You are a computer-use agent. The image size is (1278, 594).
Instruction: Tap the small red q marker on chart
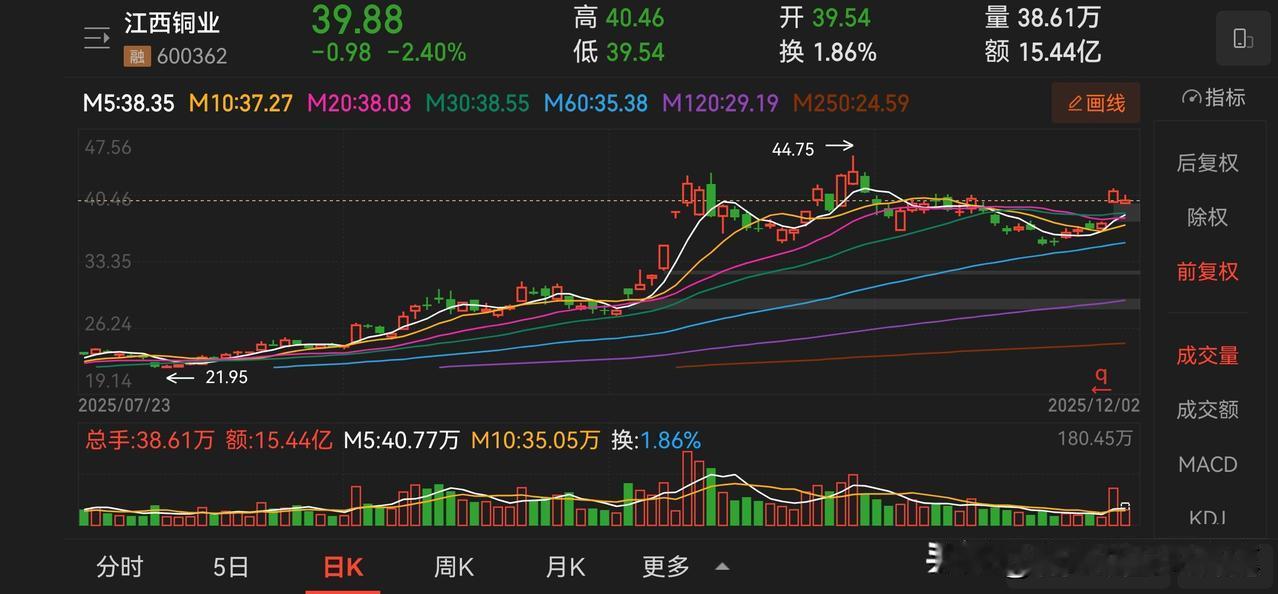click(x=1101, y=381)
